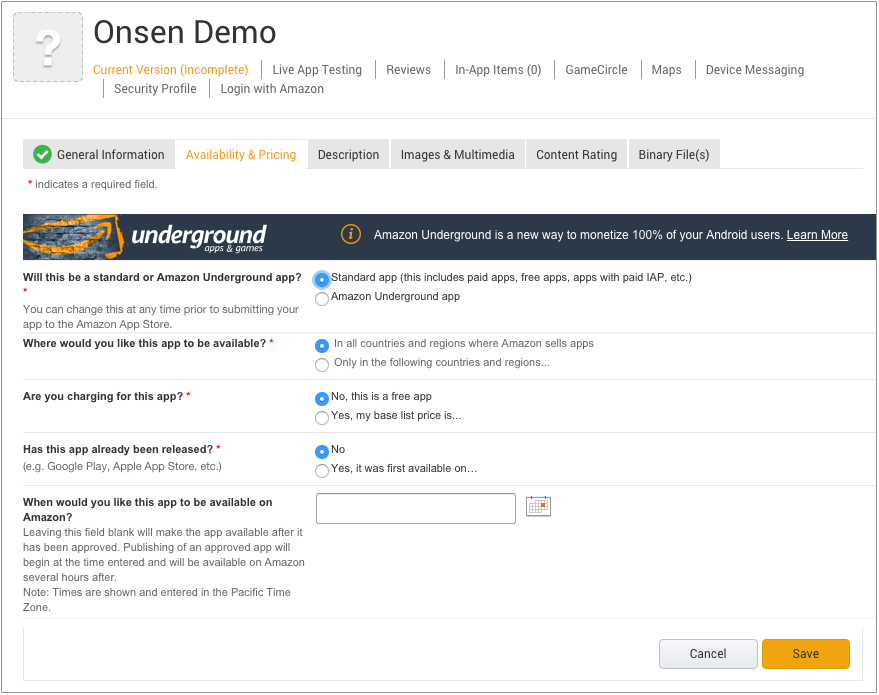Switch to Availability & Pricing tab
Screen dimensions: 879x695
tap(241, 154)
